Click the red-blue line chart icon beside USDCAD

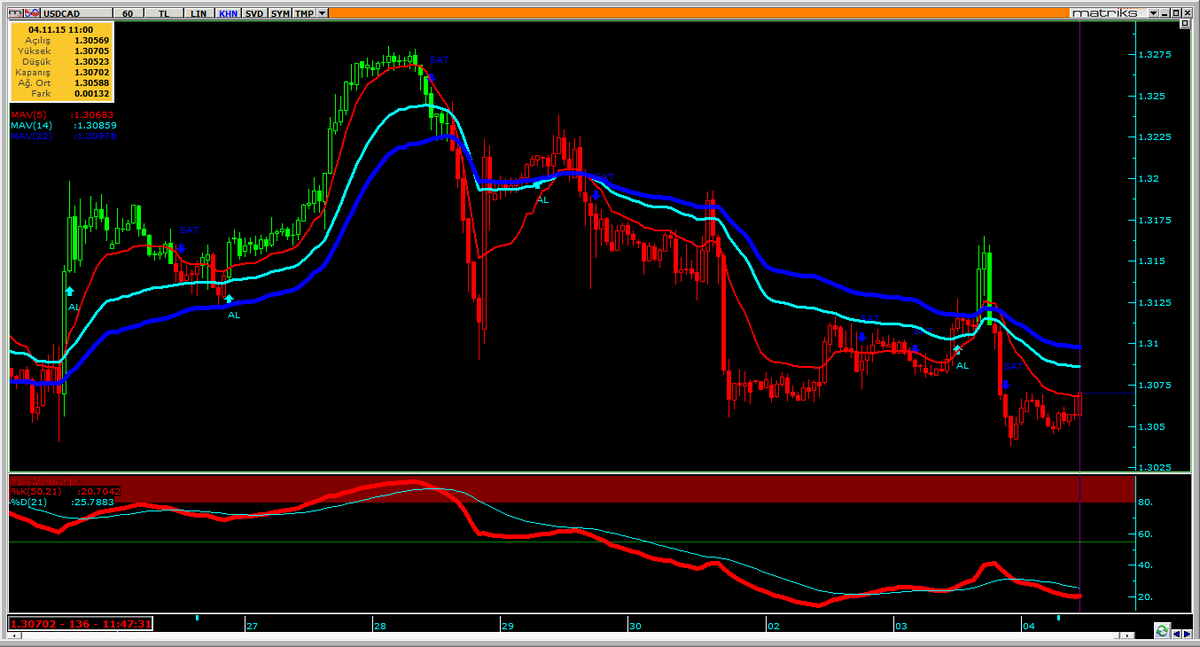(32, 13)
